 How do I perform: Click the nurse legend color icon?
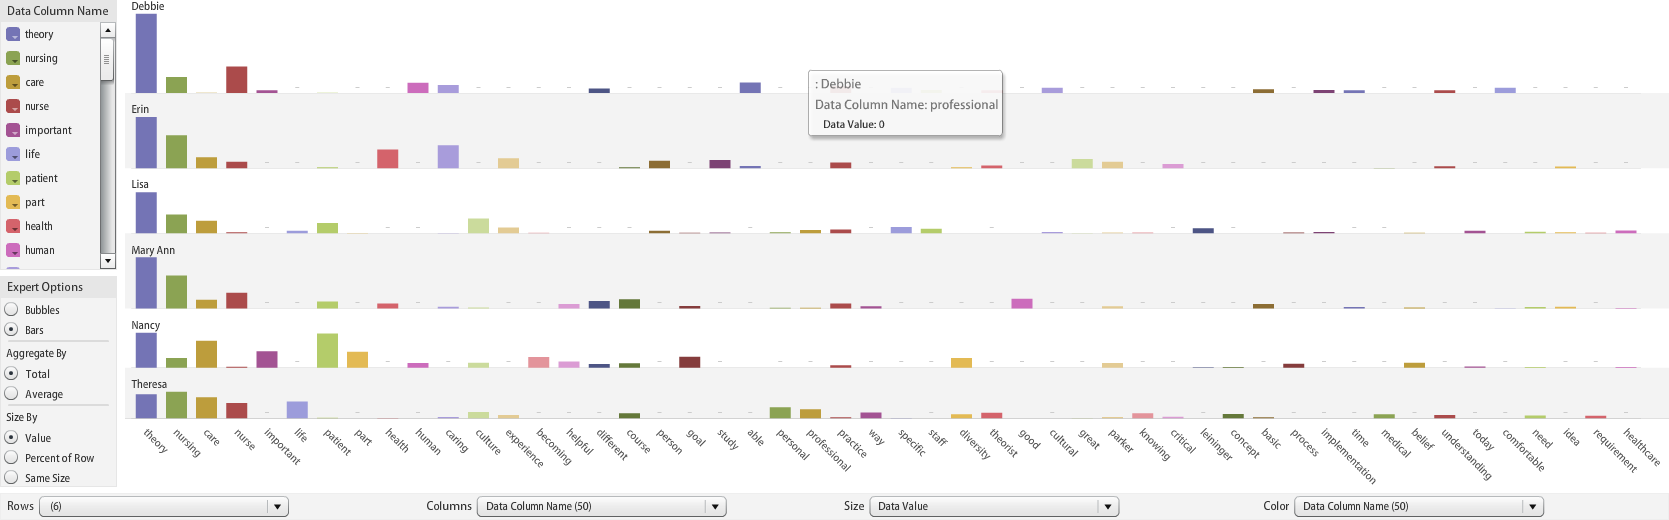click(13, 106)
